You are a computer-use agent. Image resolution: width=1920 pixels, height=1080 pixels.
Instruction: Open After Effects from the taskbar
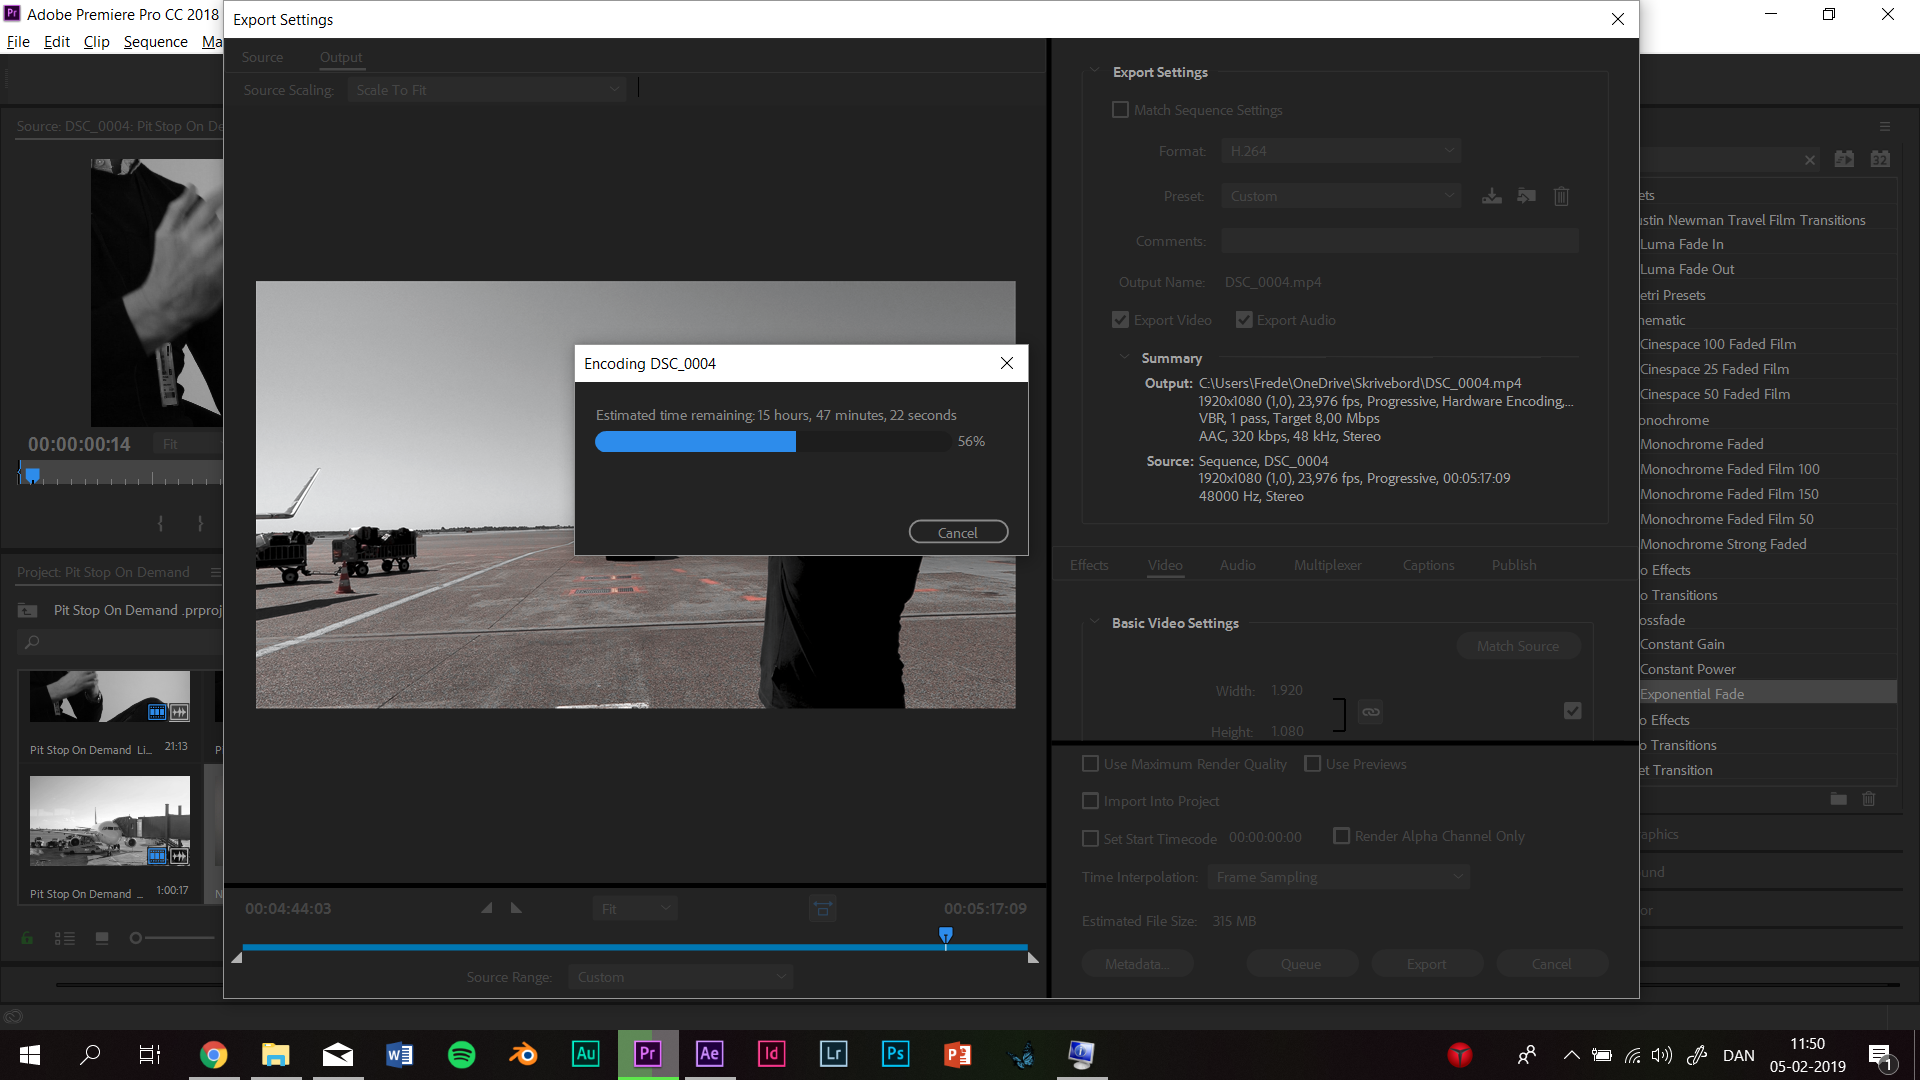(x=709, y=1054)
